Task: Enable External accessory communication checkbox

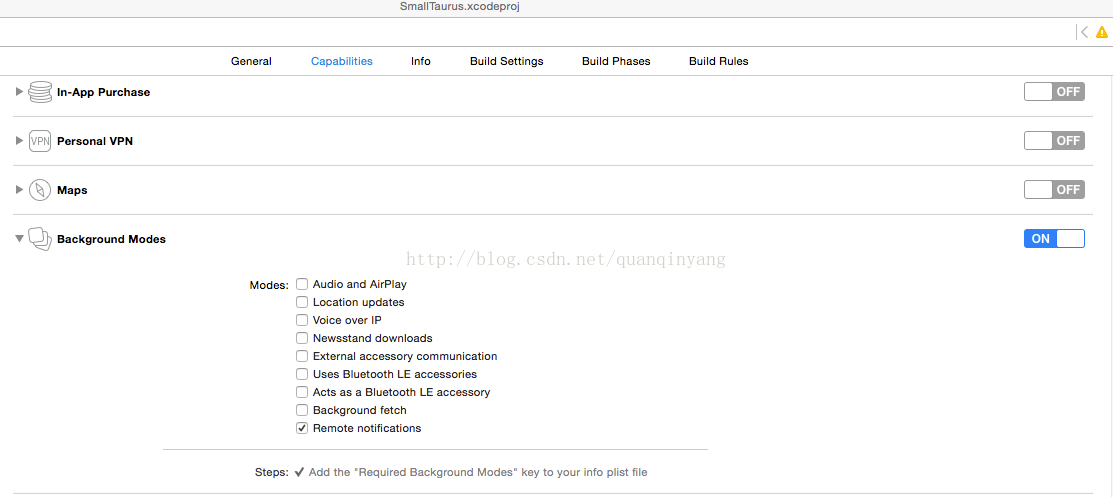Action: [x=302, y=356]
